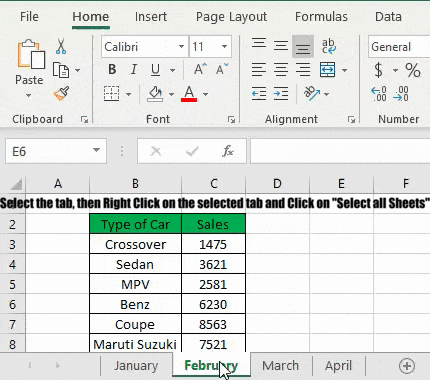Open Copy options dropdown arrow
Viewport: 430px width, 380px height.
click(x=77, y=70)
